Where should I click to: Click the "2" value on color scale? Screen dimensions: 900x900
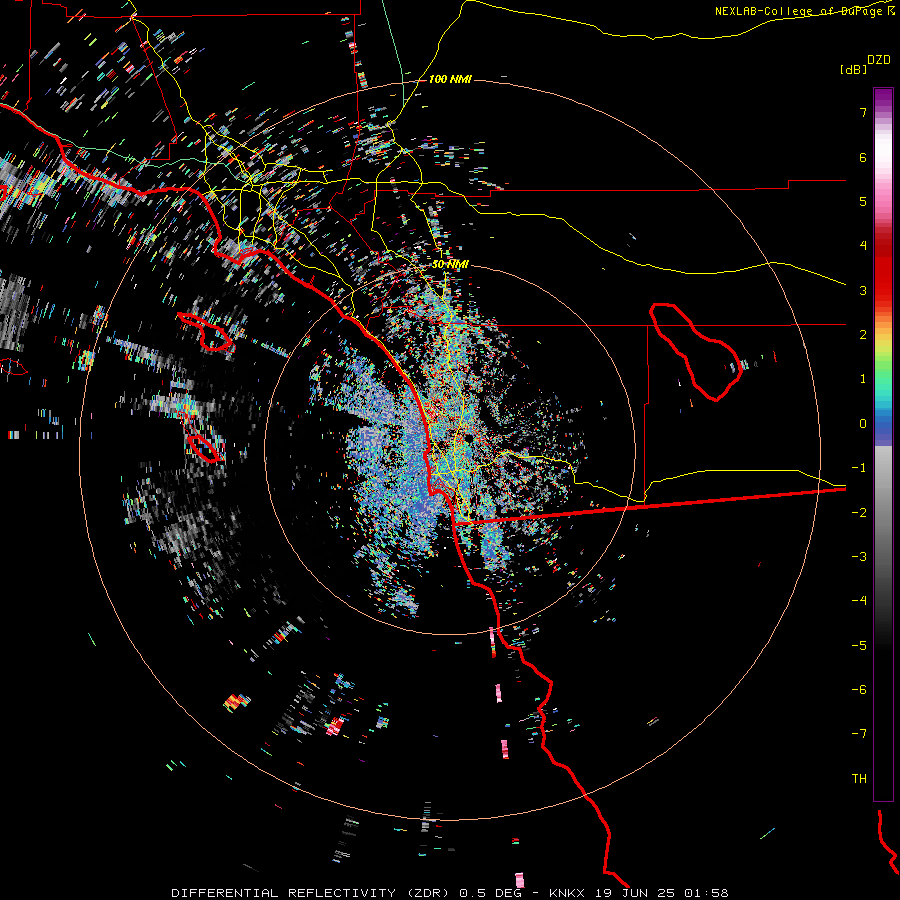tap(863, 335)
